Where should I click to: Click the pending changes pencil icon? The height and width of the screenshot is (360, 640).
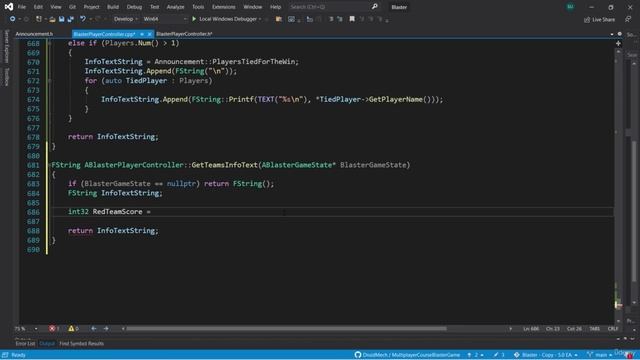coord(496,355)
